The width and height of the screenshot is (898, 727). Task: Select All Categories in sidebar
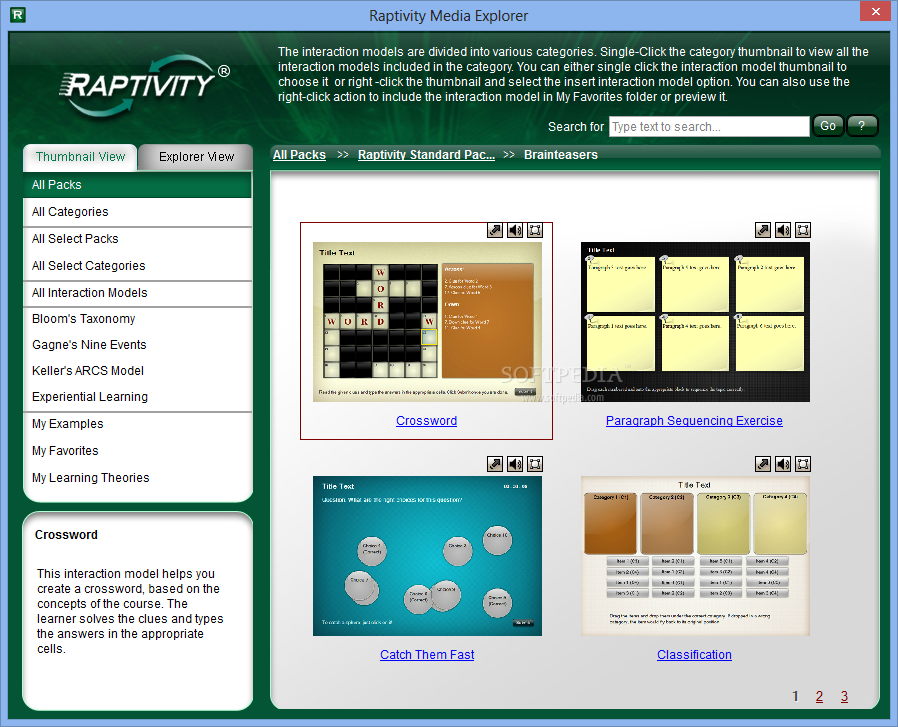pos(137,212)
